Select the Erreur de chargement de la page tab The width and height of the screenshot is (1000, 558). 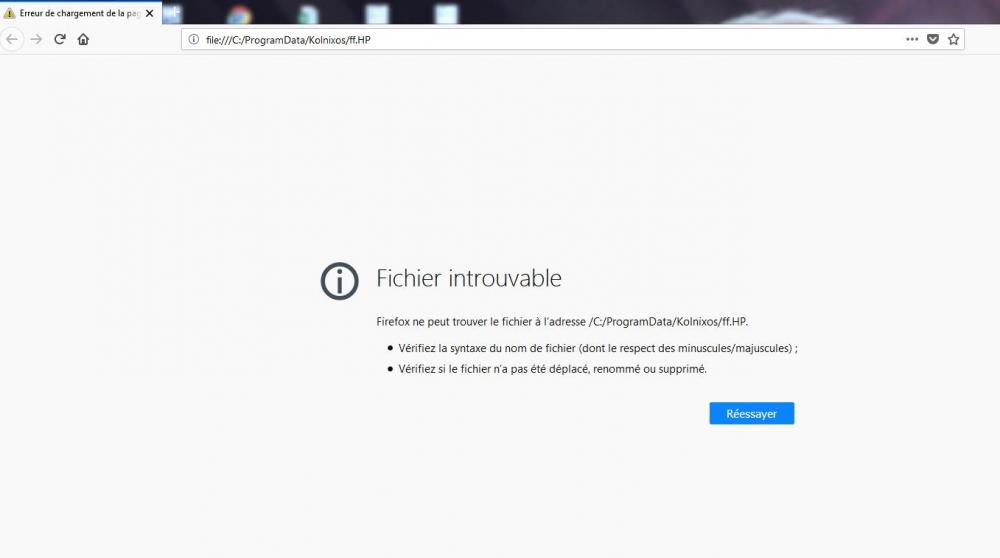80,13
